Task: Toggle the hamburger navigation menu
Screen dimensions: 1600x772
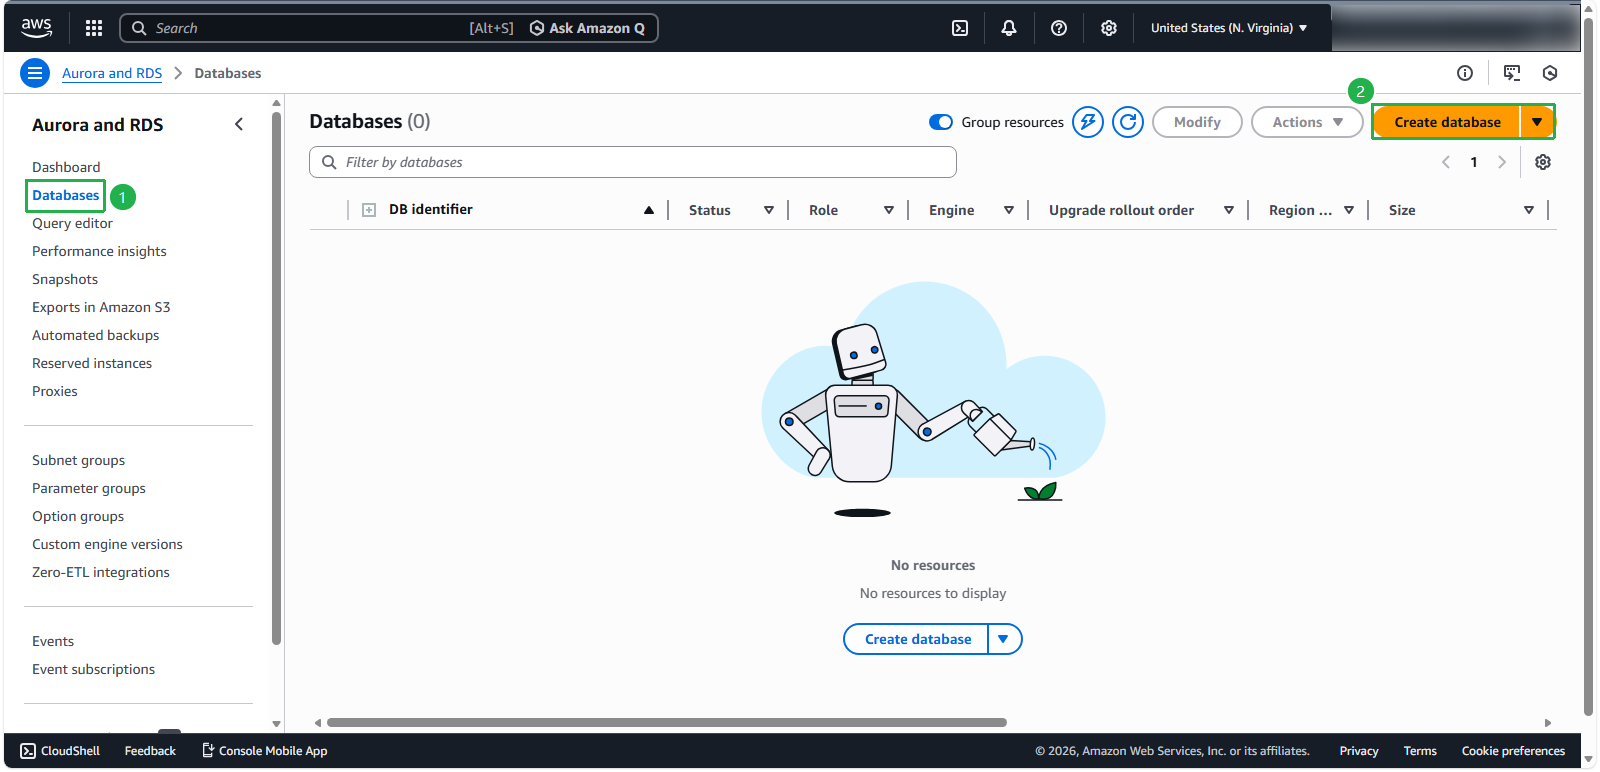Action: (35, 73)
